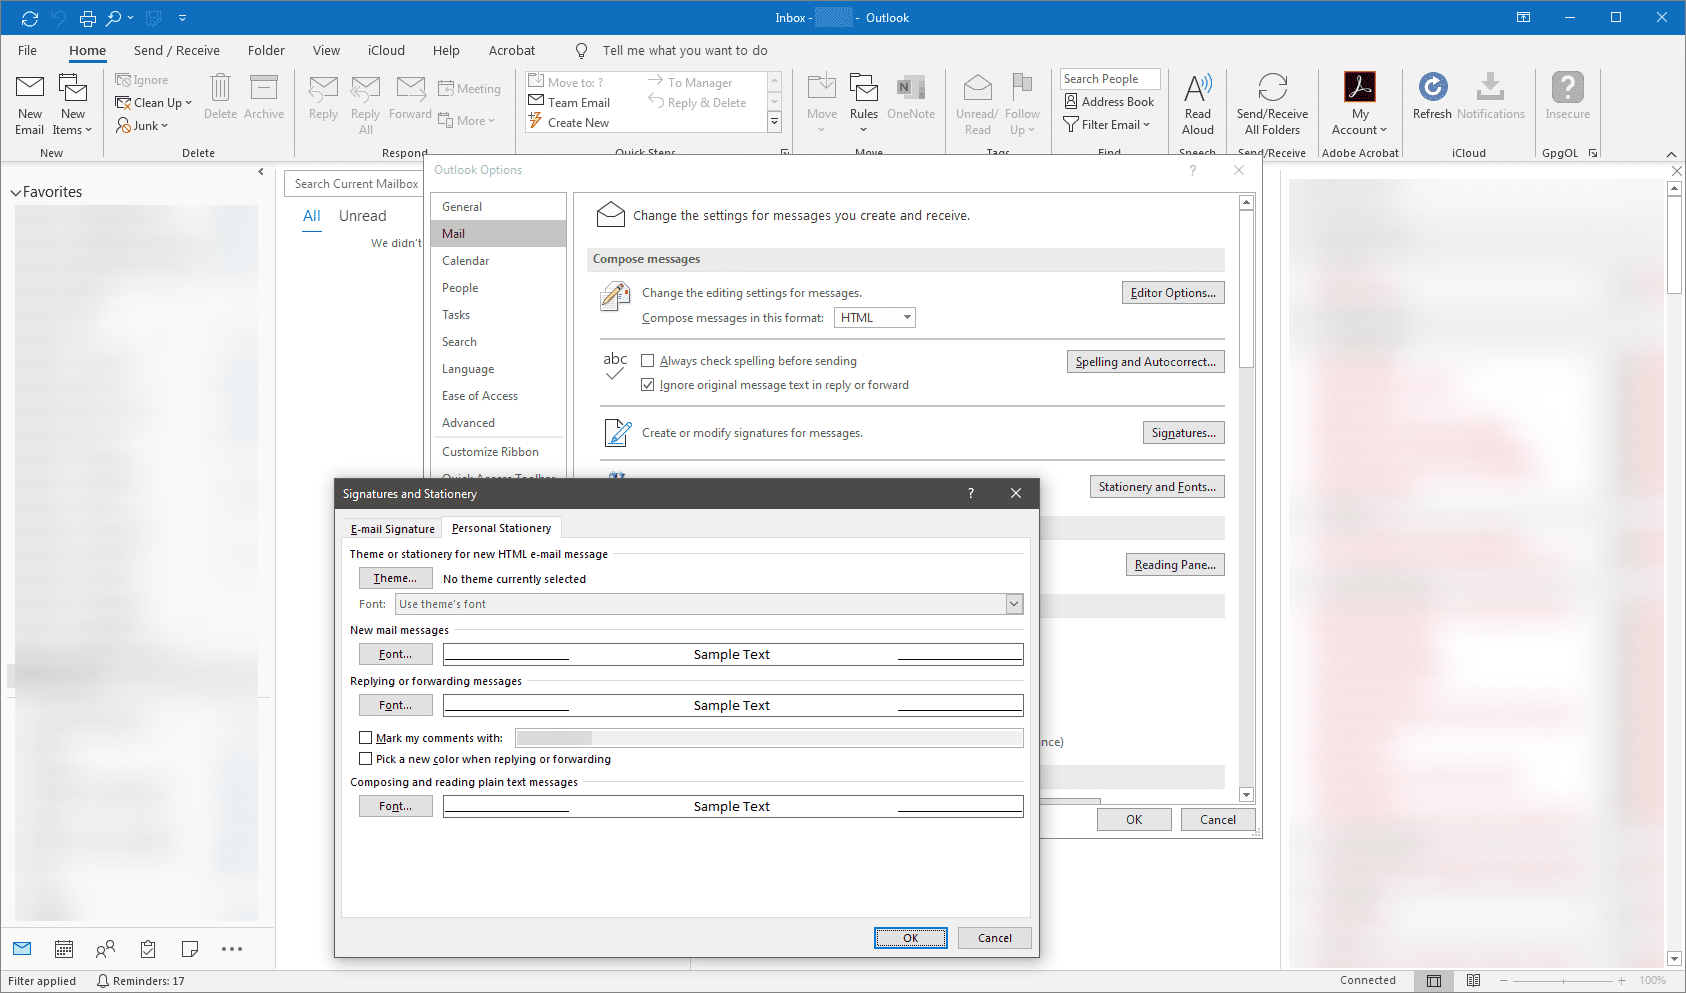1686x993 pixels.
Task: Click the Theme... button
Action: (x=395, y=578)
